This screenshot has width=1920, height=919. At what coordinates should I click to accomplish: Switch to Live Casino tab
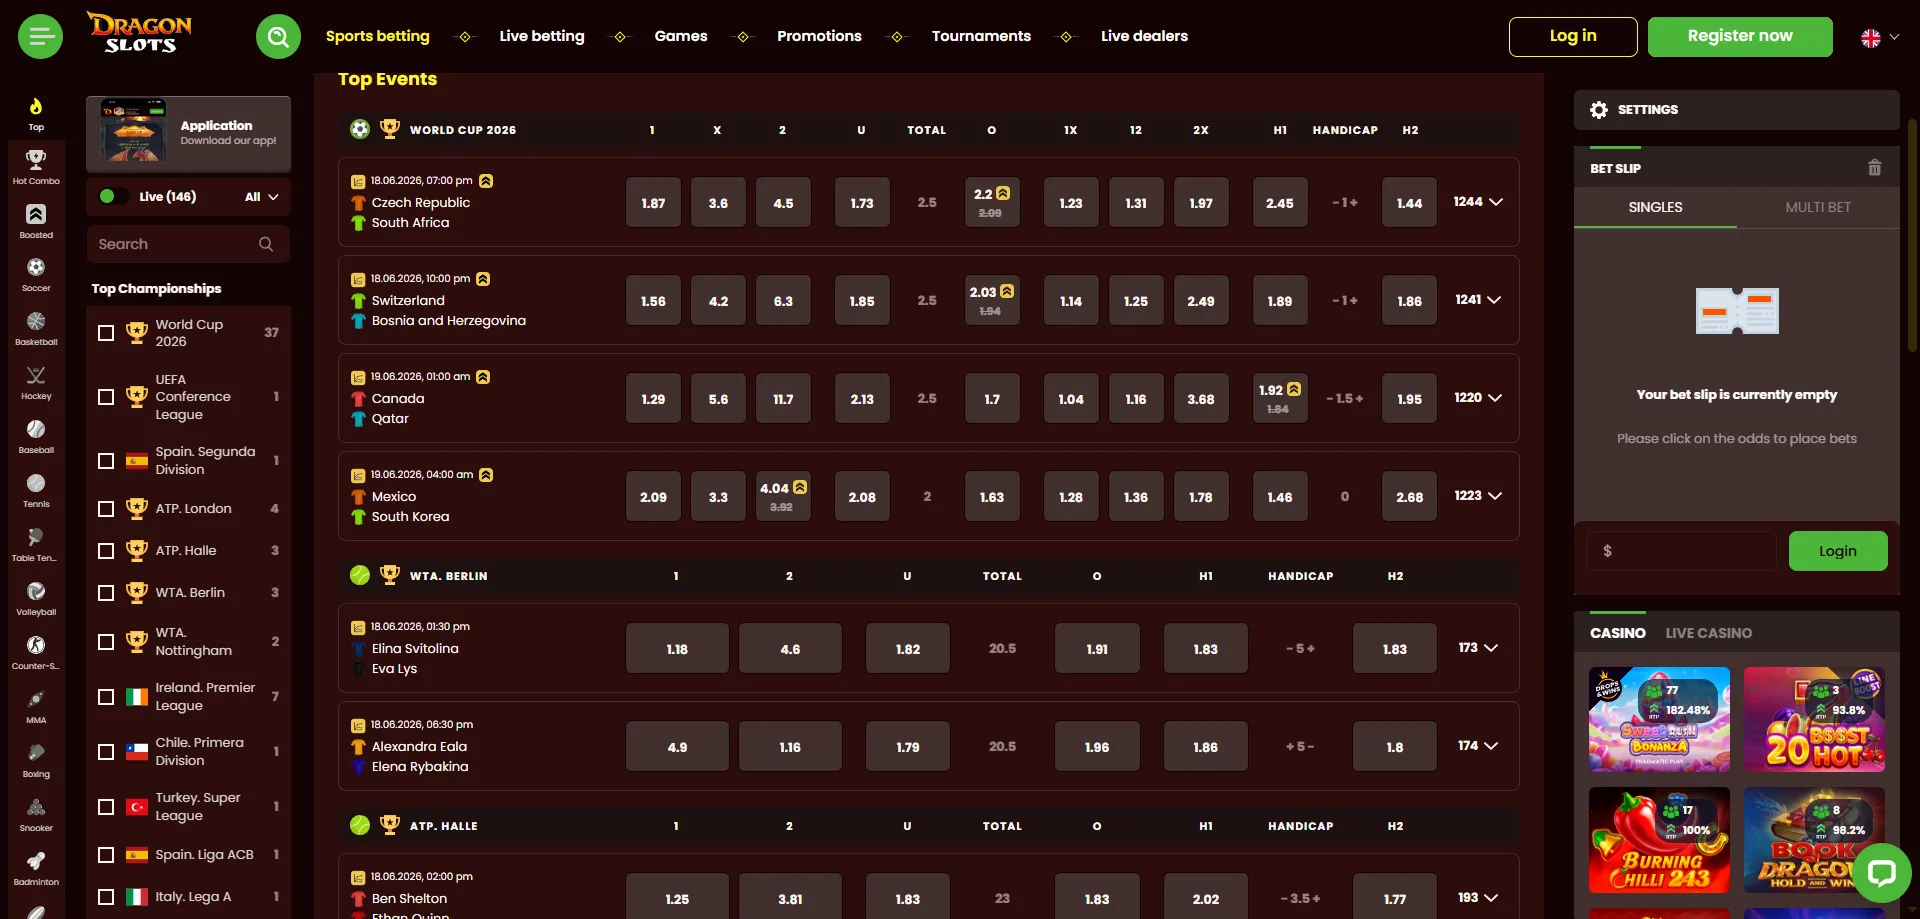(x=1708, y=633)
